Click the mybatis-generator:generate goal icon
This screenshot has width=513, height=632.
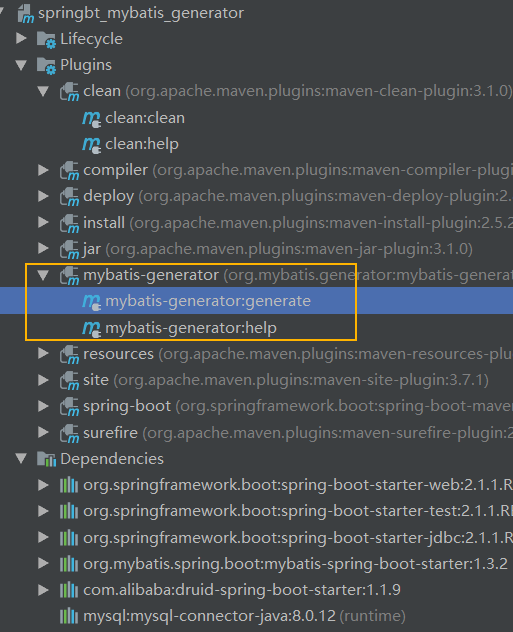pos(91,302)
